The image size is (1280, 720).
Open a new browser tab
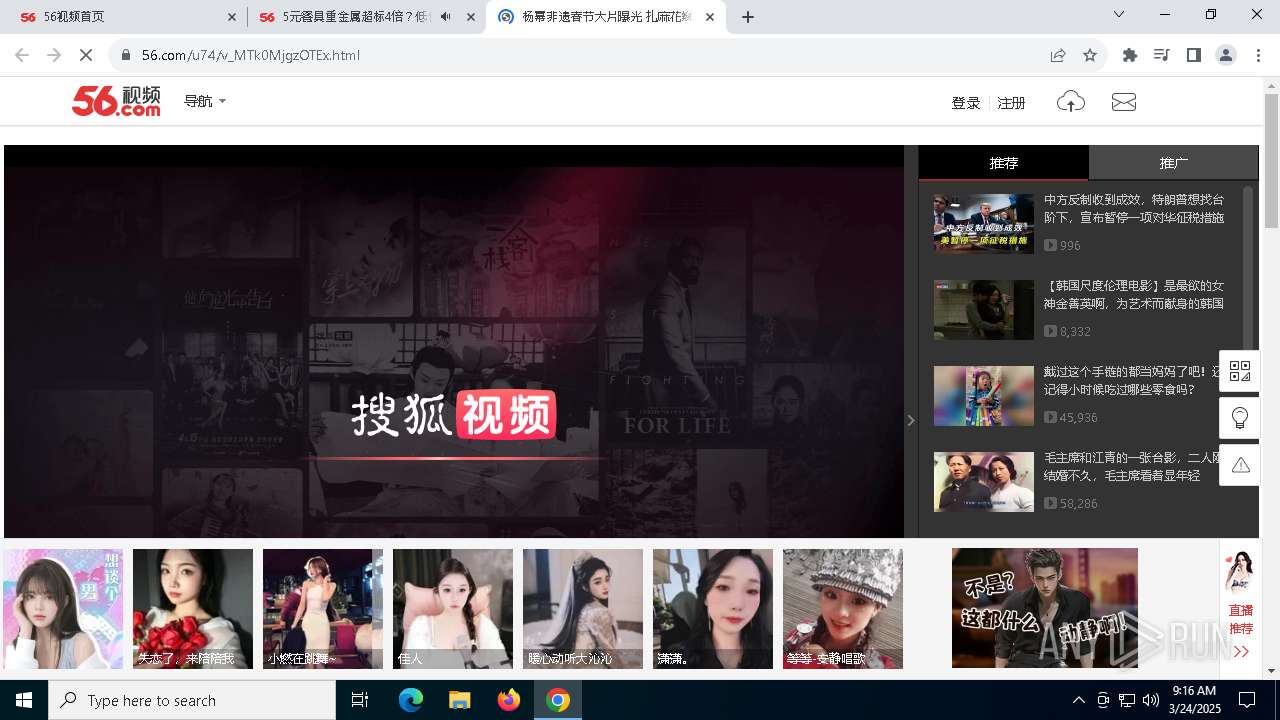click(748, 17)
